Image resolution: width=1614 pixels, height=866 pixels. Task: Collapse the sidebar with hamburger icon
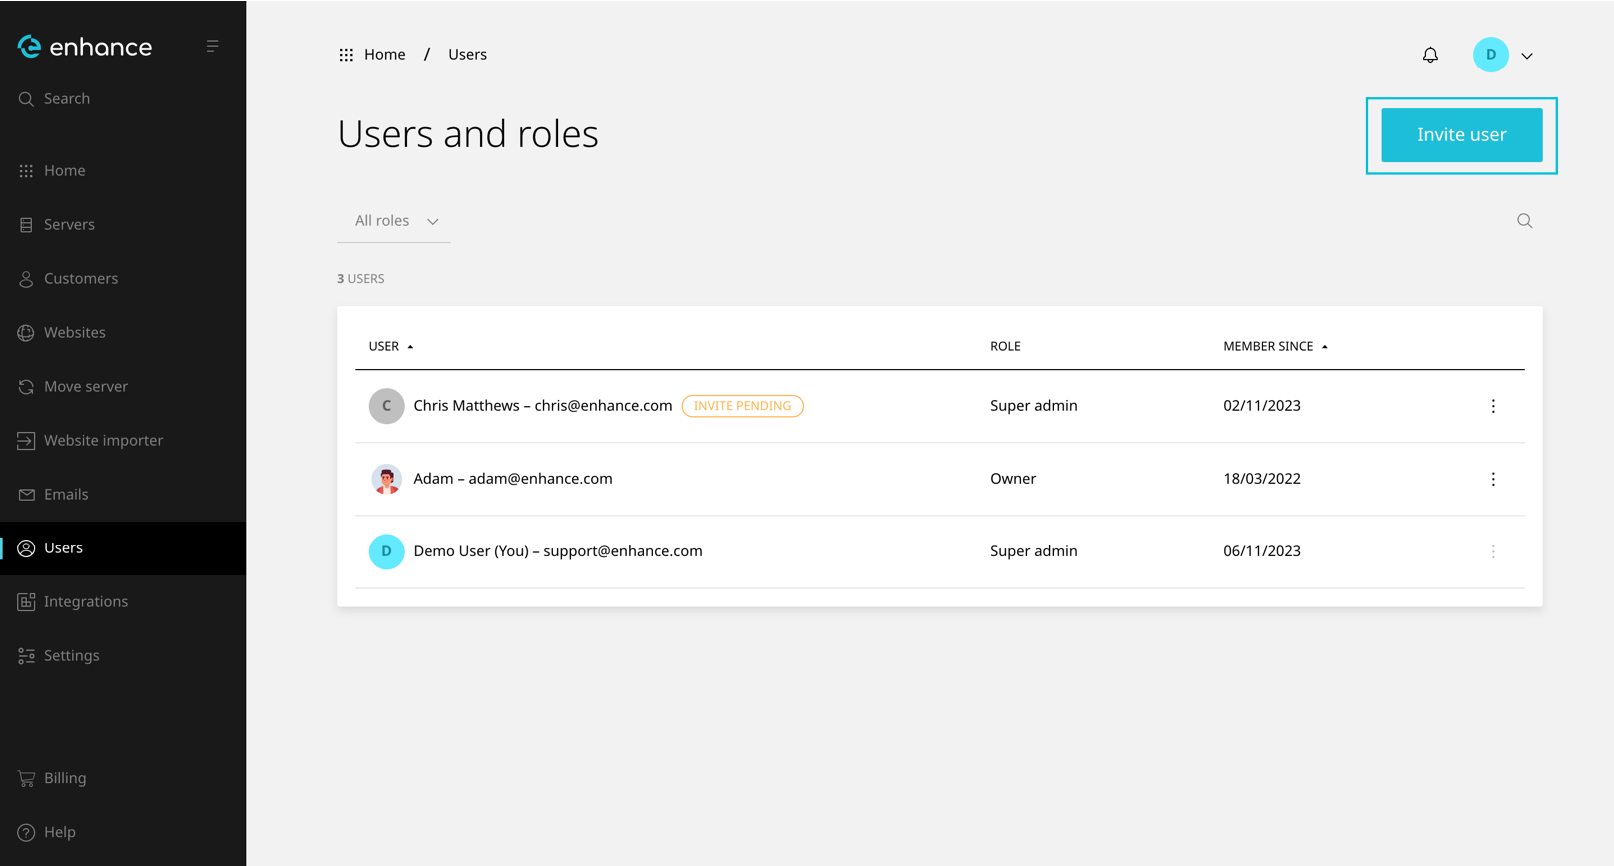coord(212,46)
